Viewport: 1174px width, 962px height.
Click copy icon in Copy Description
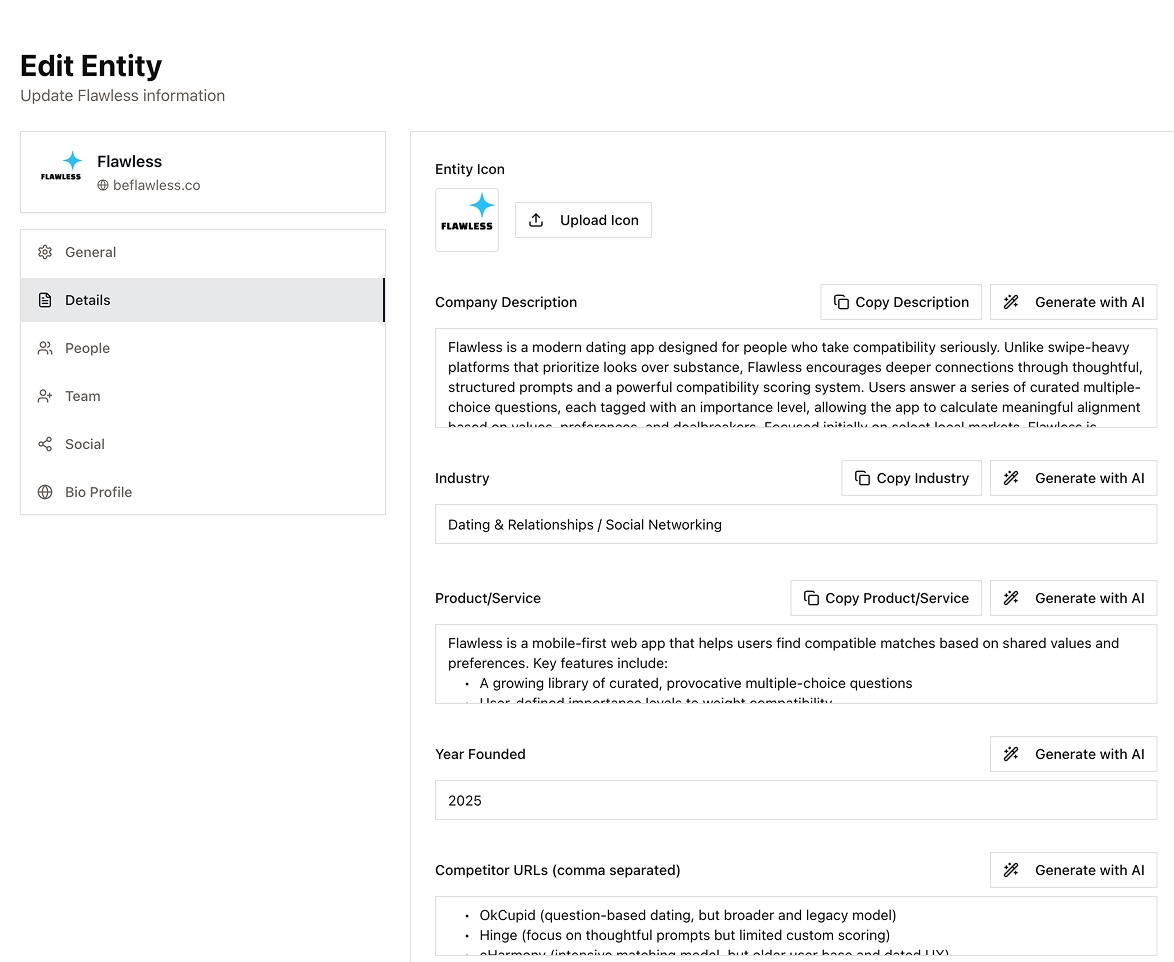841,302
